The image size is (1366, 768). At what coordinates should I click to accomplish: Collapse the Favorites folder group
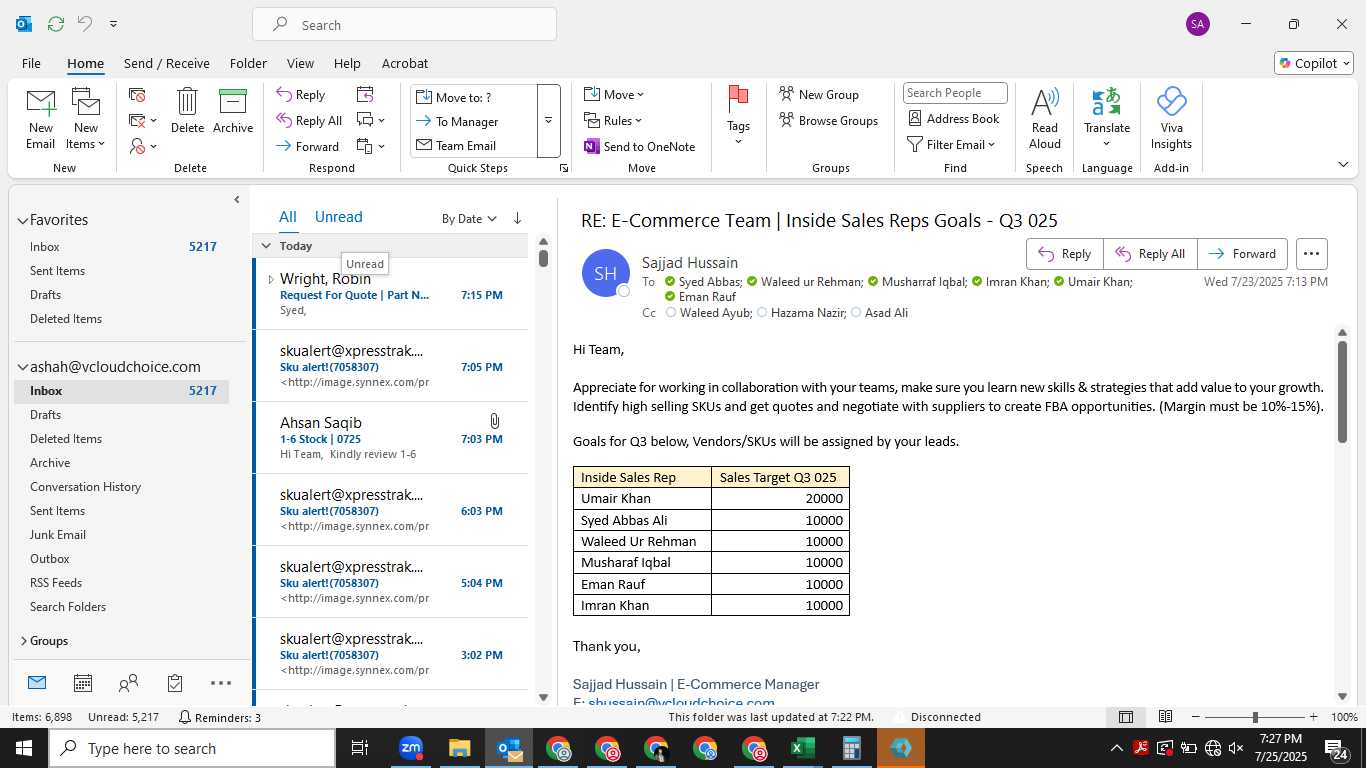pos(22,220)
